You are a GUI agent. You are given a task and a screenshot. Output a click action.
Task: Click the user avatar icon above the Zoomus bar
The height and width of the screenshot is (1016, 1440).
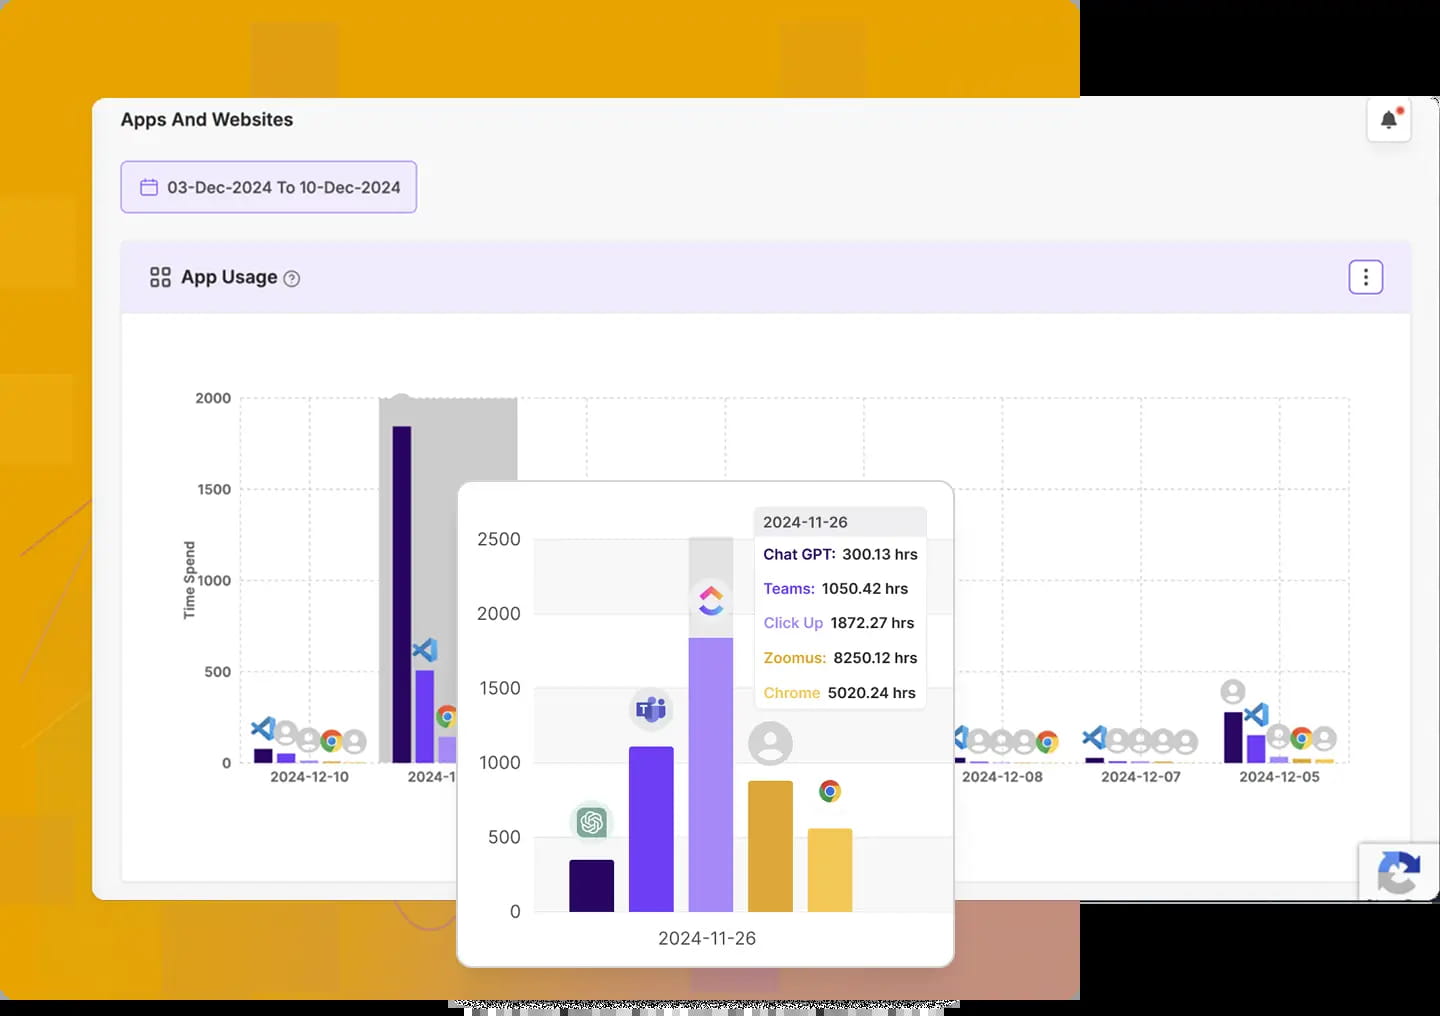(770, 743)
